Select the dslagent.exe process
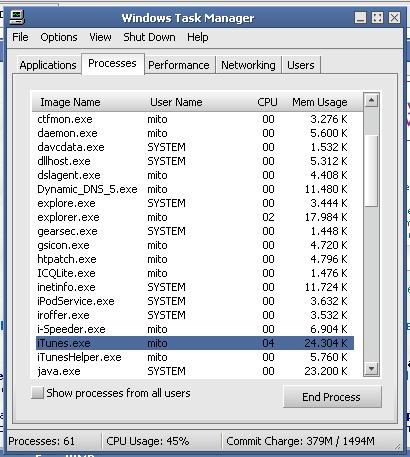The width and height of the screenshot is (410, 457). pos(195,175)
